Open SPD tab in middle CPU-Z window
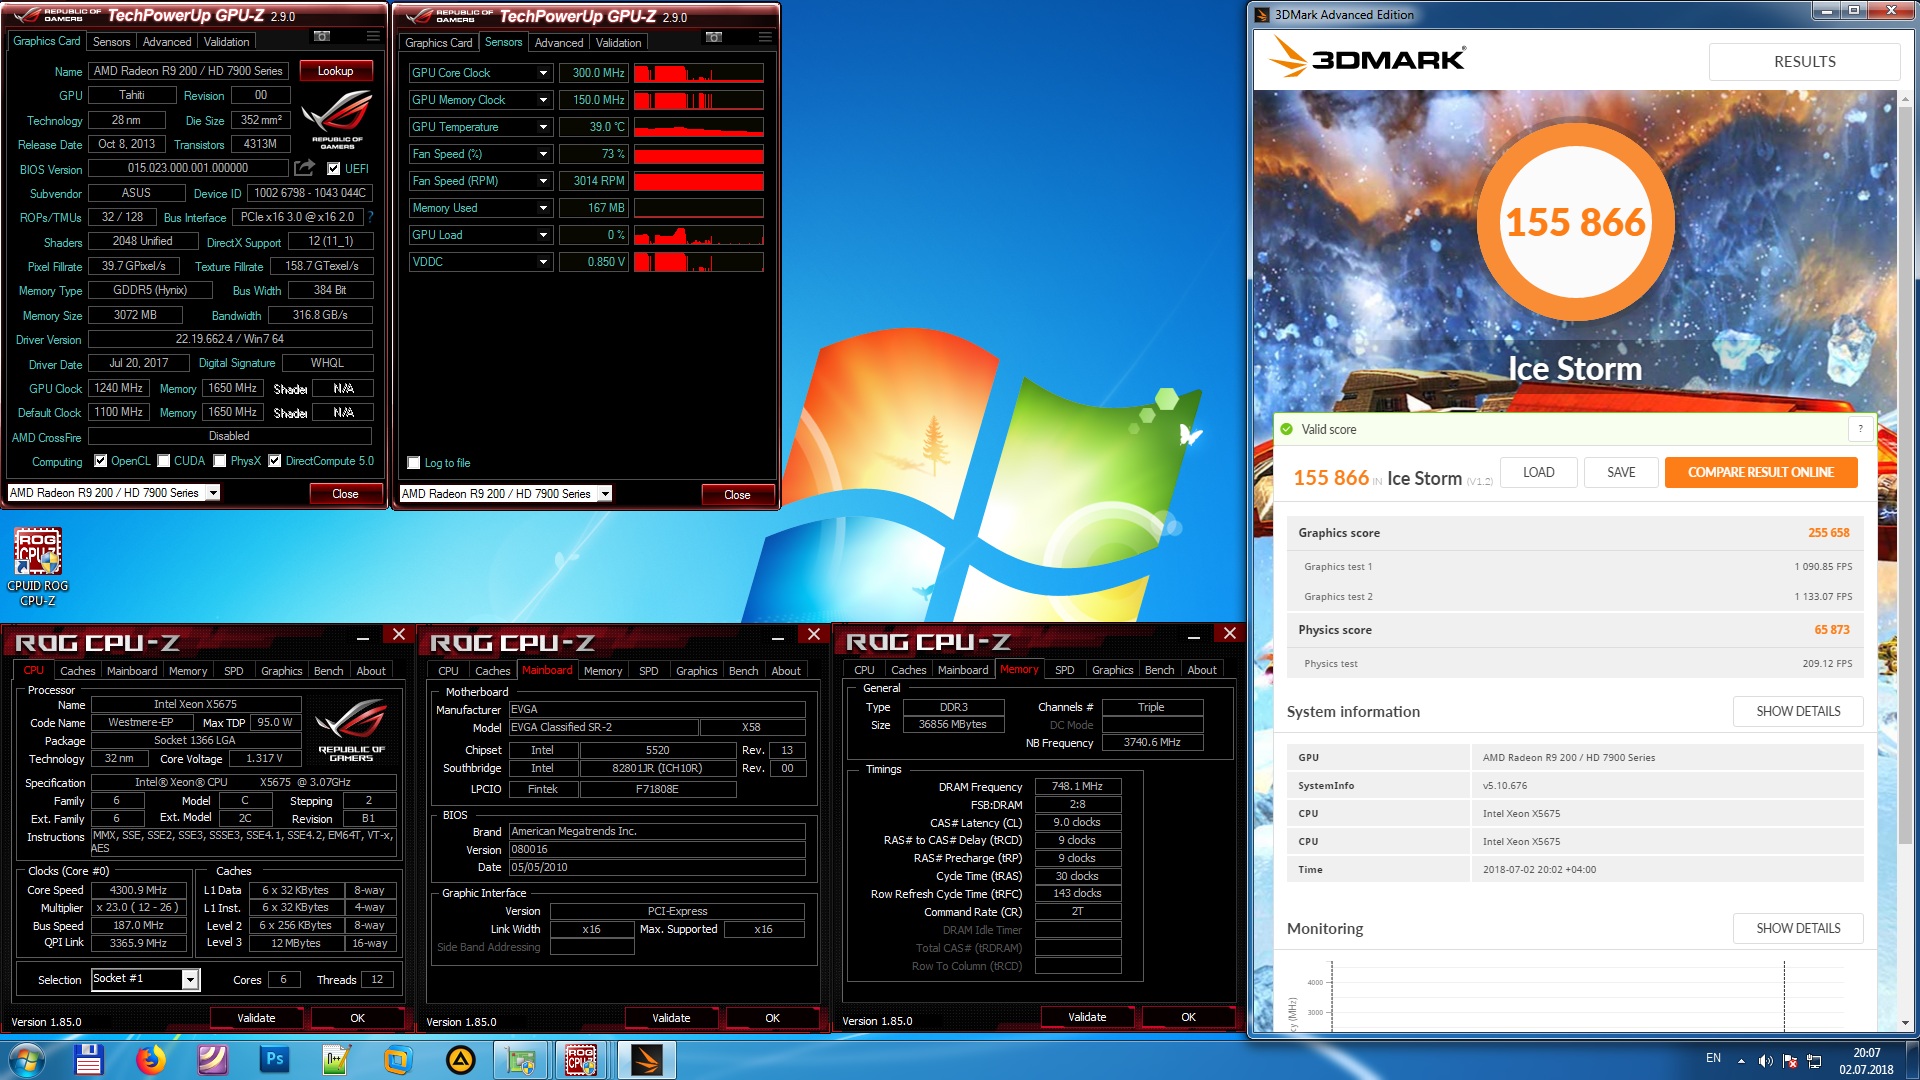This screenshot has height=1080, width=1920. (648, 671)
